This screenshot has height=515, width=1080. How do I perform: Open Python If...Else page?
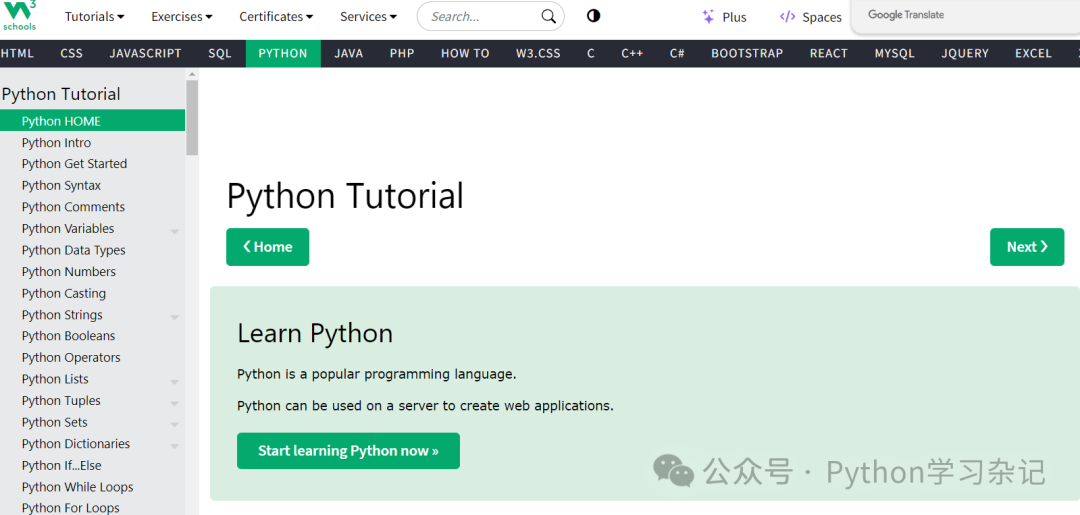pos(92,465)
